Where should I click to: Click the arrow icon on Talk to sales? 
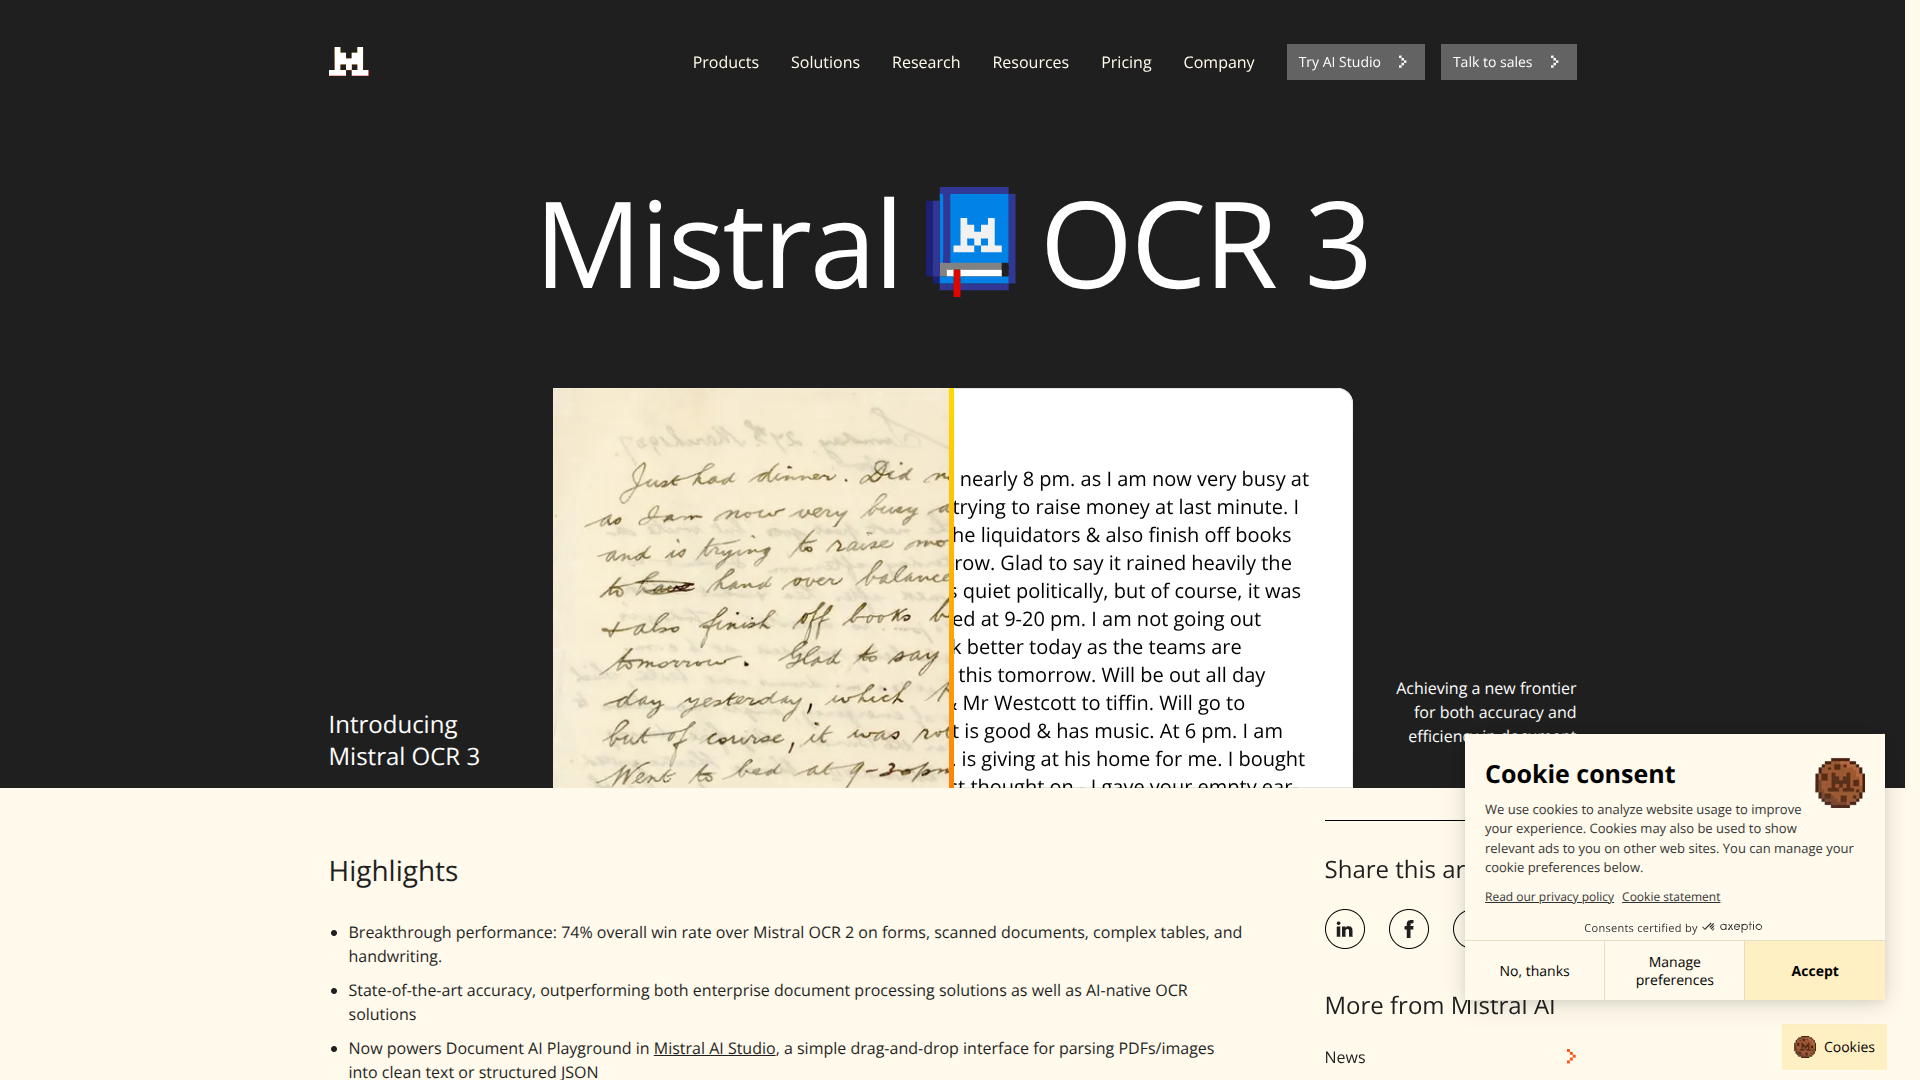pyautogui.click(x=1553, y=61)
